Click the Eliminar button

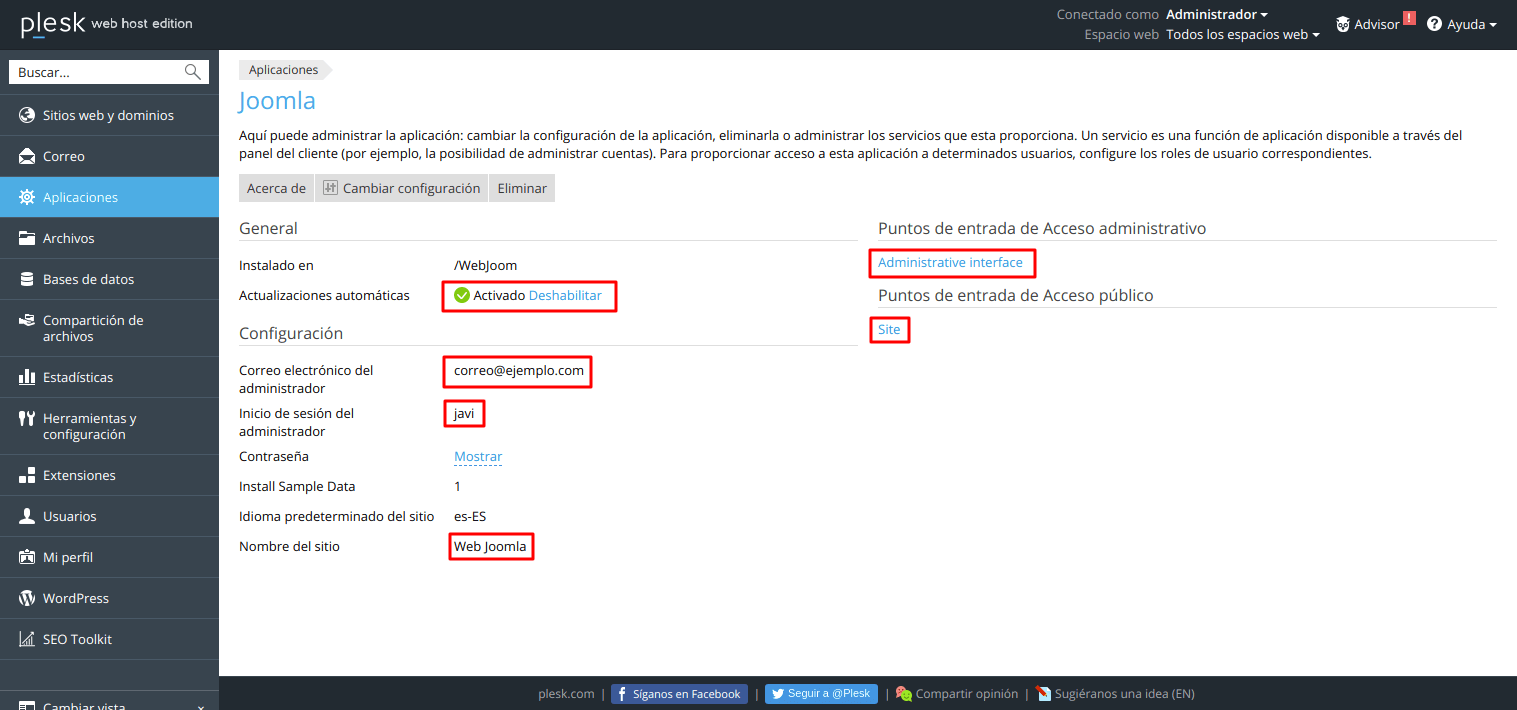[521, 187]
